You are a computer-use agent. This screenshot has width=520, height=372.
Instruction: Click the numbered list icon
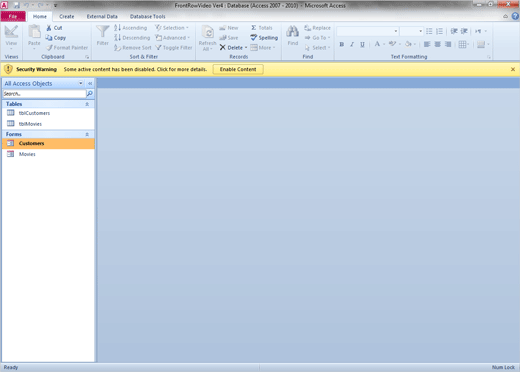pyautogui.click(x=439, y=31)
